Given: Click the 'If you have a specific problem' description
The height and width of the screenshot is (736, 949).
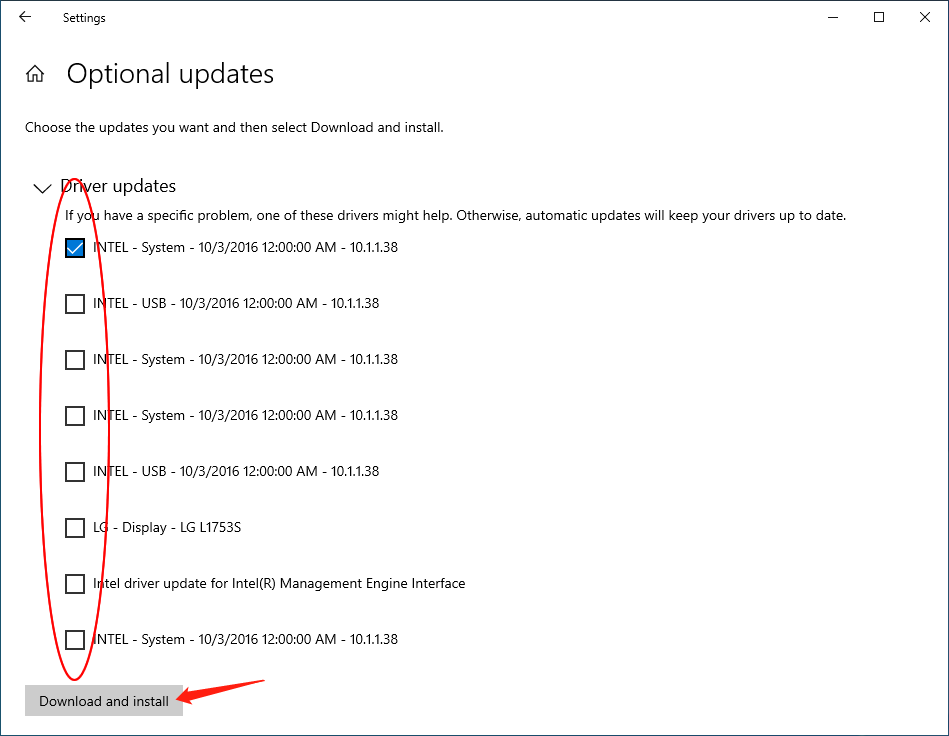Looking at the screenshot, I should (455, 215).
